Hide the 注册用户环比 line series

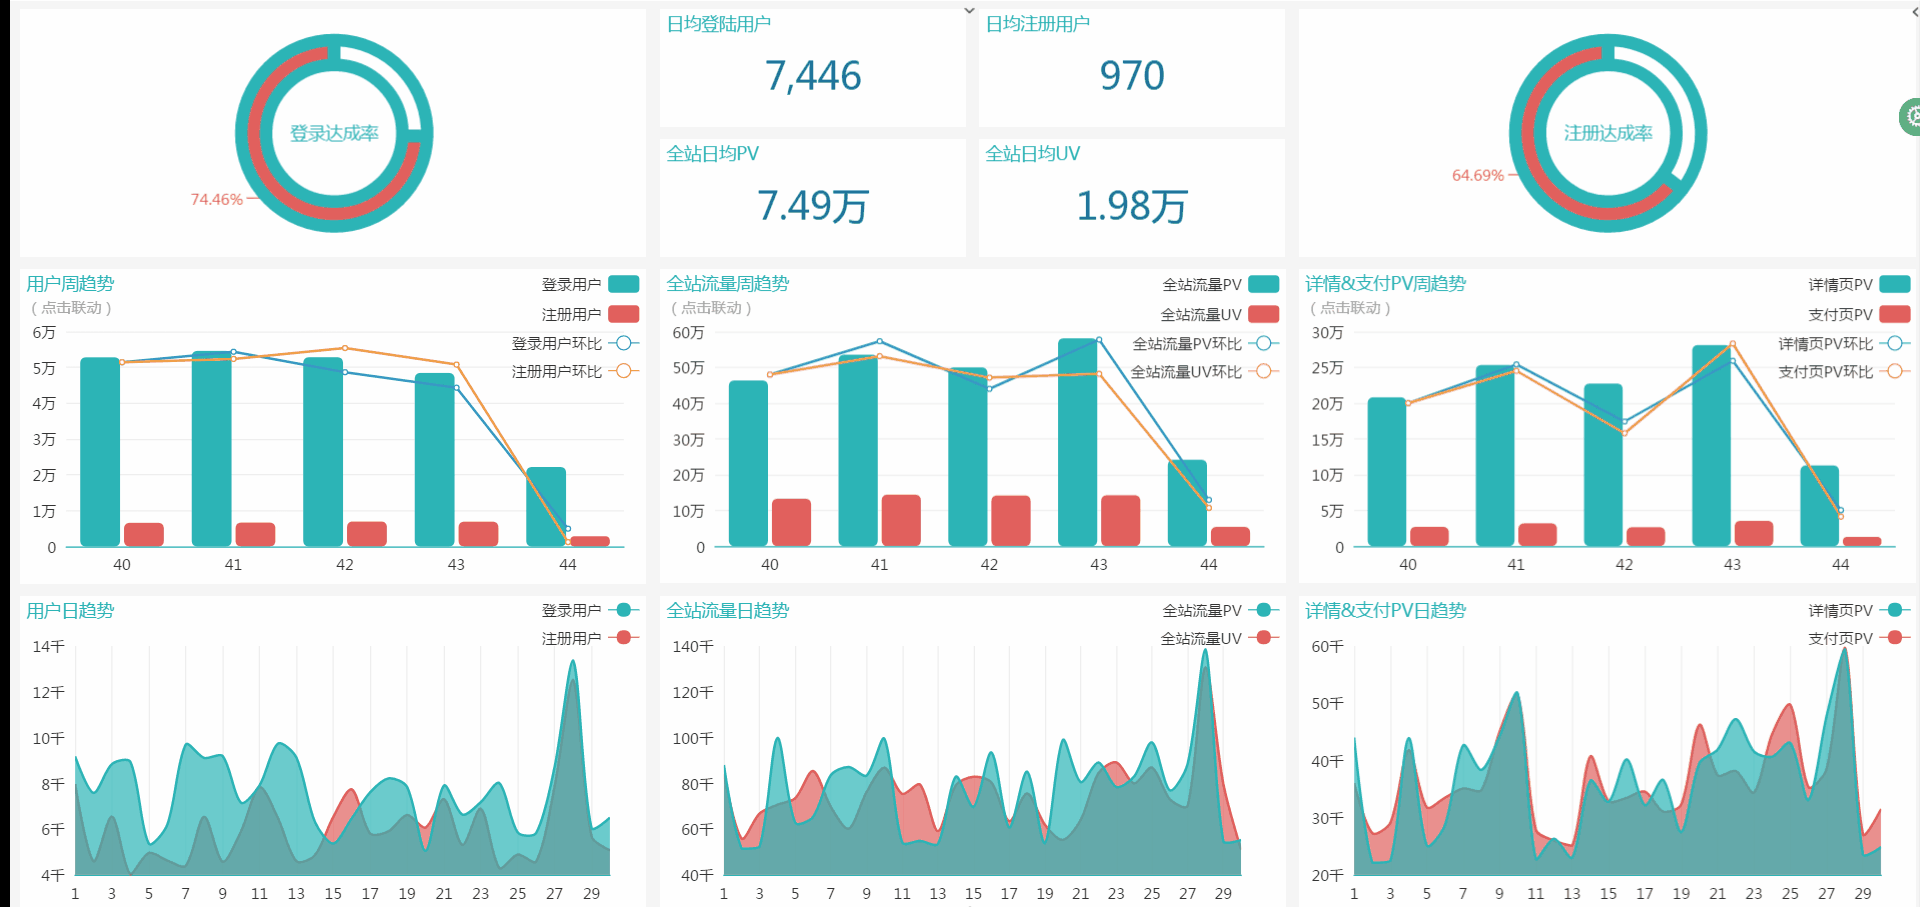click(575, 371)
